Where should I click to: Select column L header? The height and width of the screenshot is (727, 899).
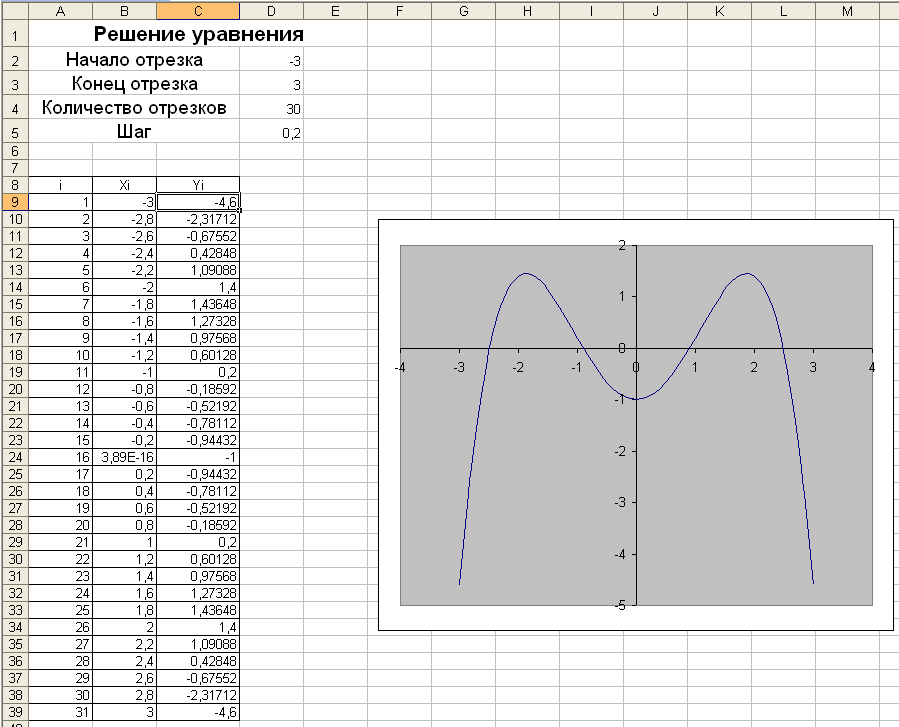pyautogui.click(x=784, y=11)
